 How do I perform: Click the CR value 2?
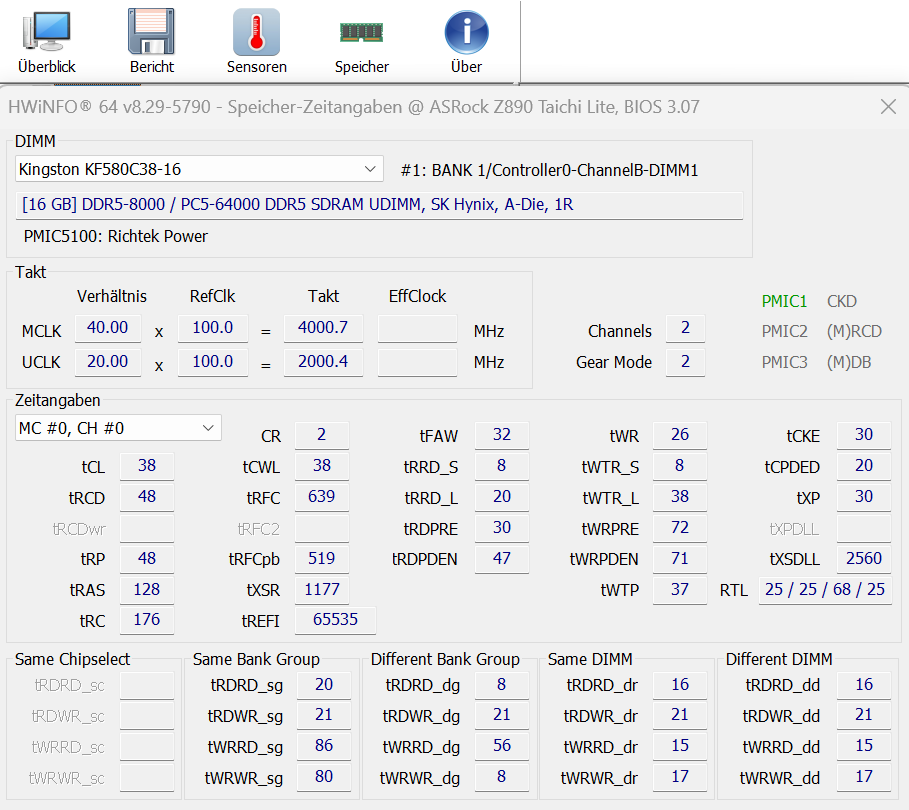[322, 435]
